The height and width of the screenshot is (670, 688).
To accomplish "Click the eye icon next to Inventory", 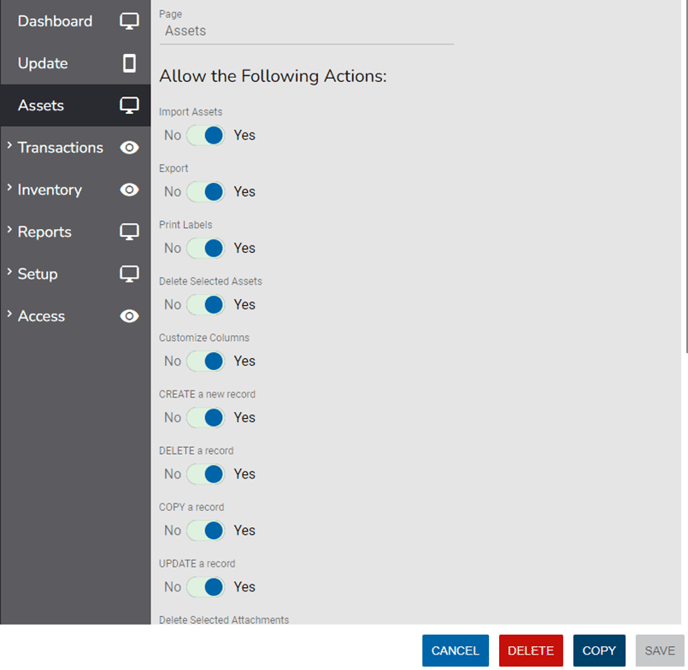I will click(x=129, y=190).
